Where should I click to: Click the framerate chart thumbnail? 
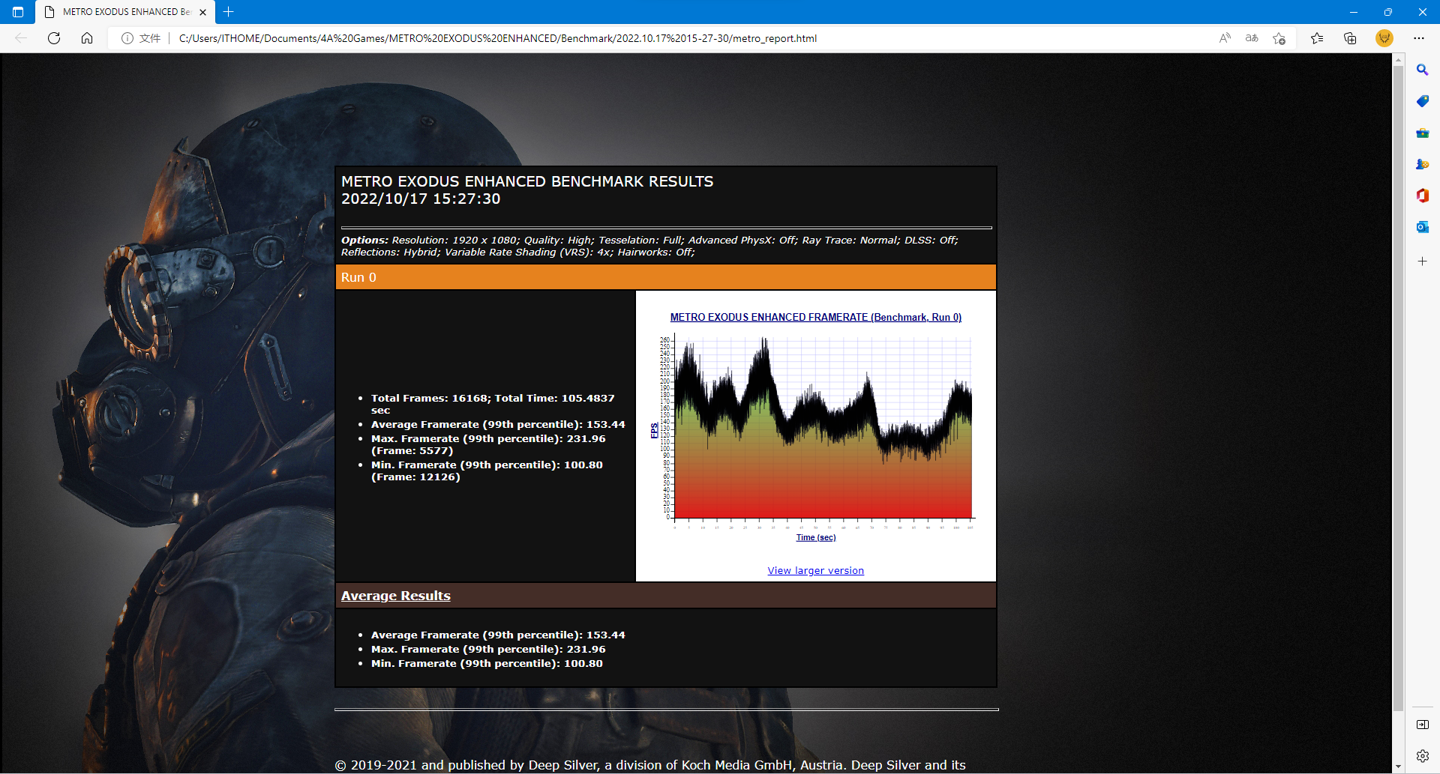(x=816, y=427)
